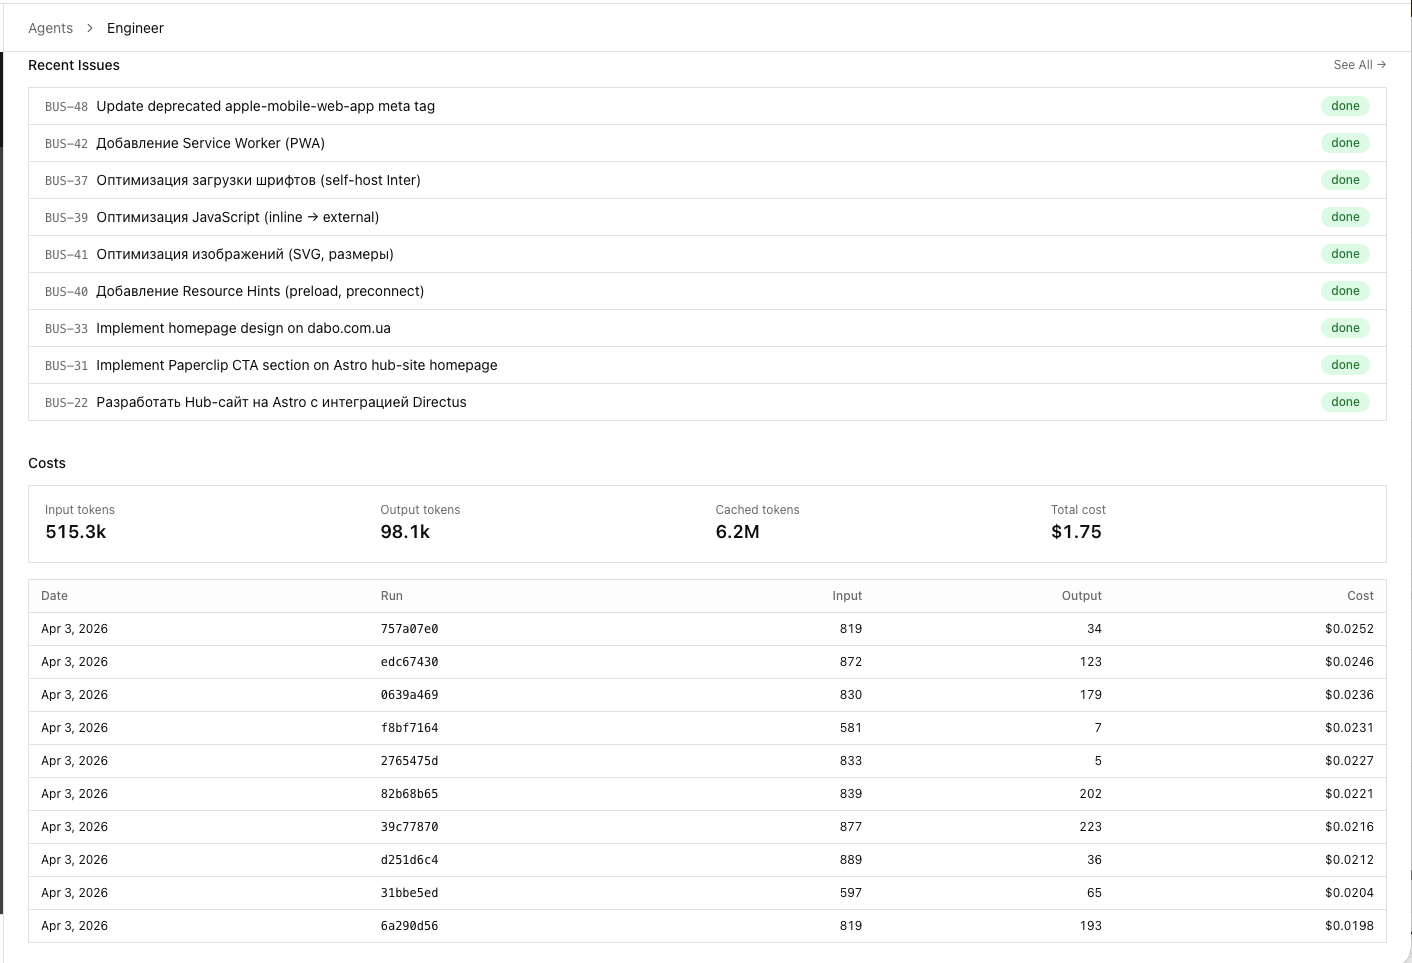Open issue BUS-48 about deprecated meta tag
Viewport: 1412px width, 963px height.
(265, 106)
